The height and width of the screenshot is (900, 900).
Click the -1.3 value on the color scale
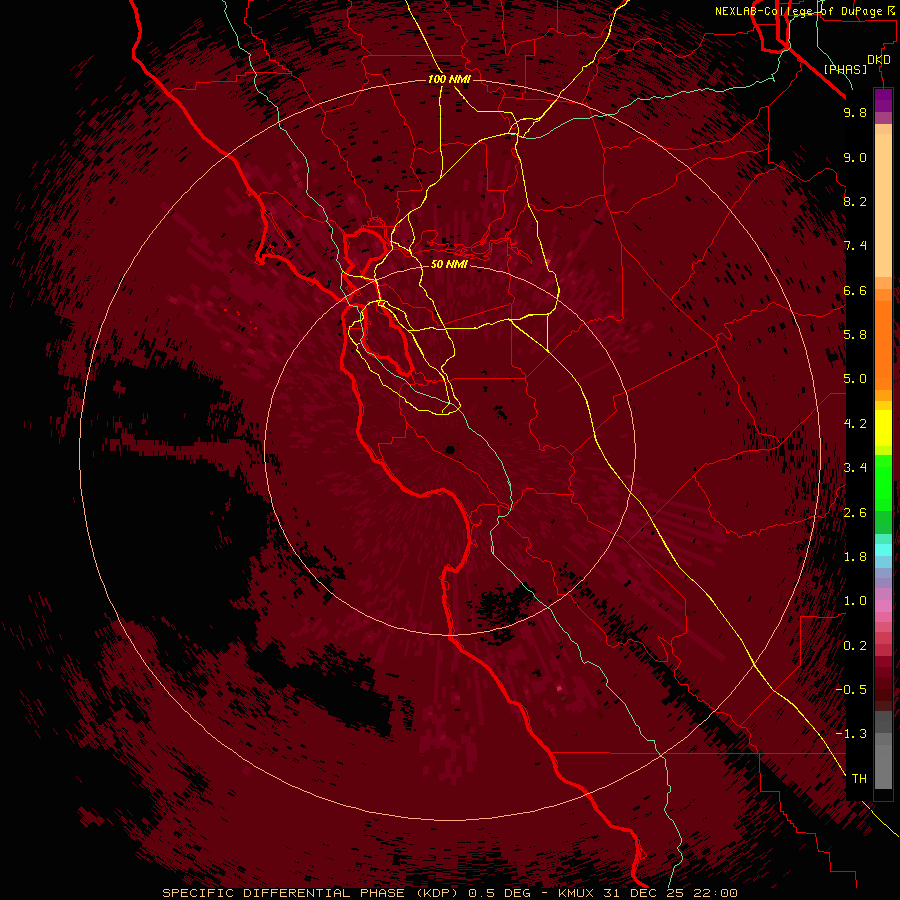(851, 734)
